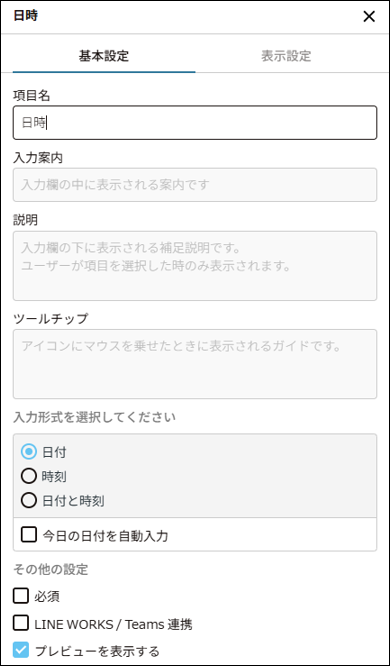Viewport: 390px width, 666px height.
Task: Click the プレビューを表示する label text
Action: 97,650
